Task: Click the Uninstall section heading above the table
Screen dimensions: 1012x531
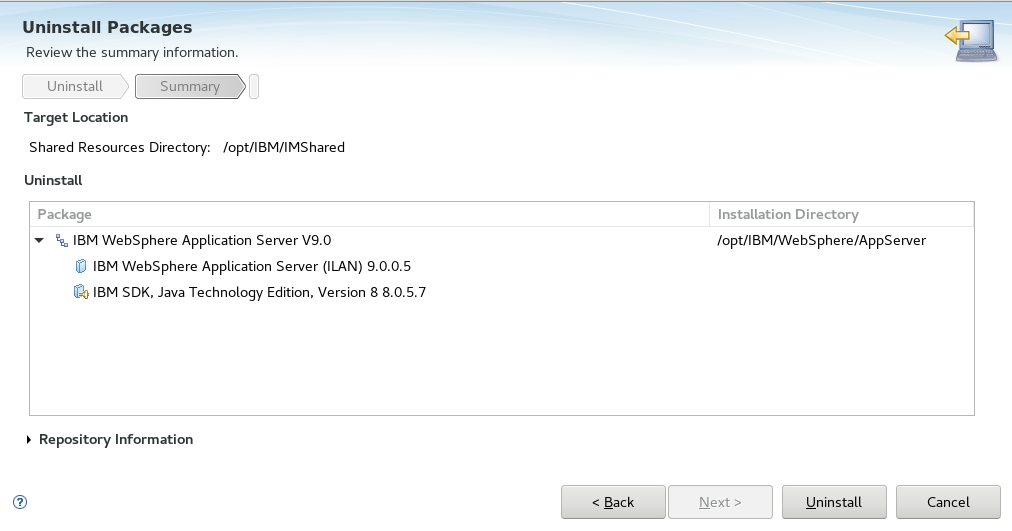Action: (53, 180)
